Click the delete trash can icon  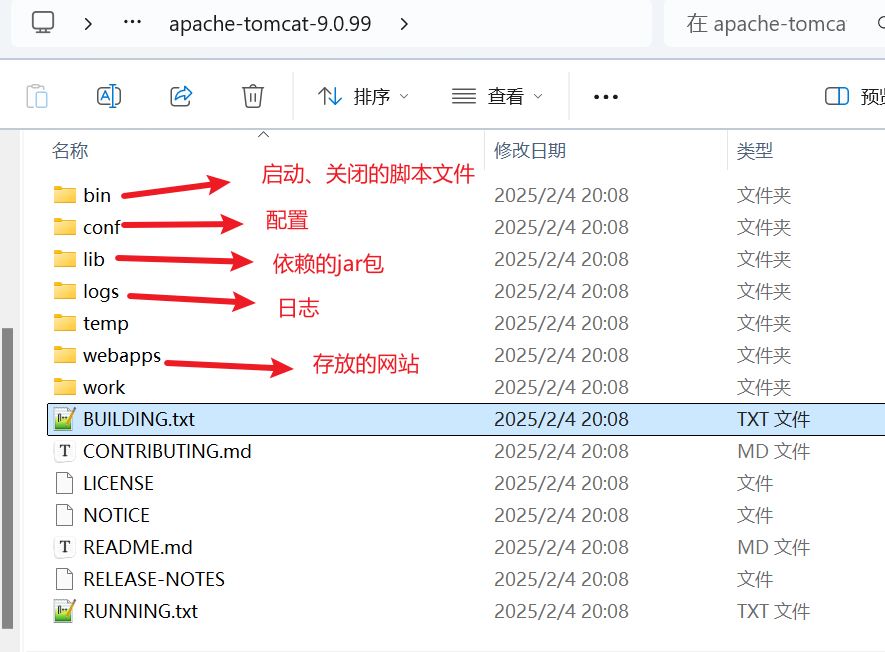[253, 96]
